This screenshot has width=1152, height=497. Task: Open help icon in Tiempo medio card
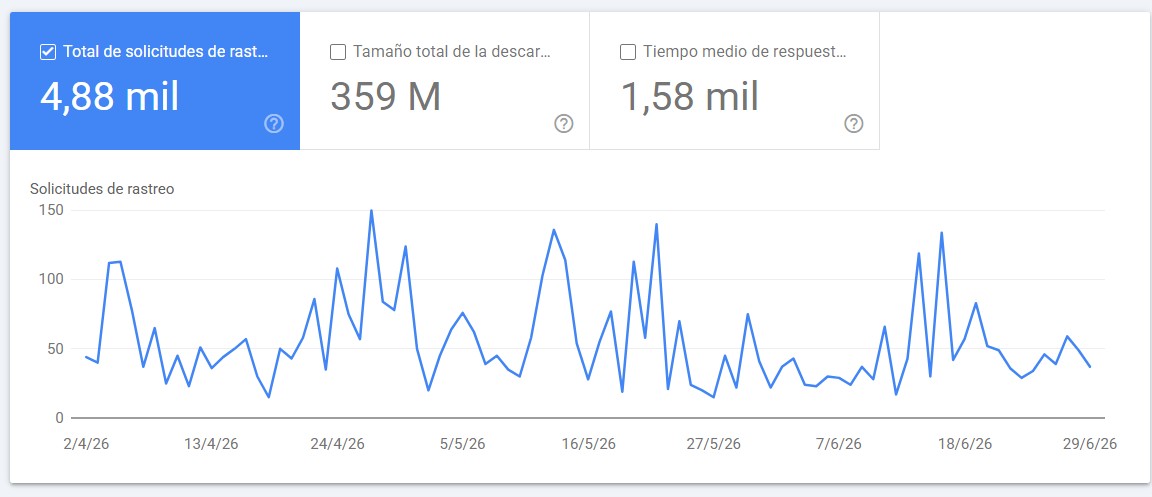click(853, 124)
